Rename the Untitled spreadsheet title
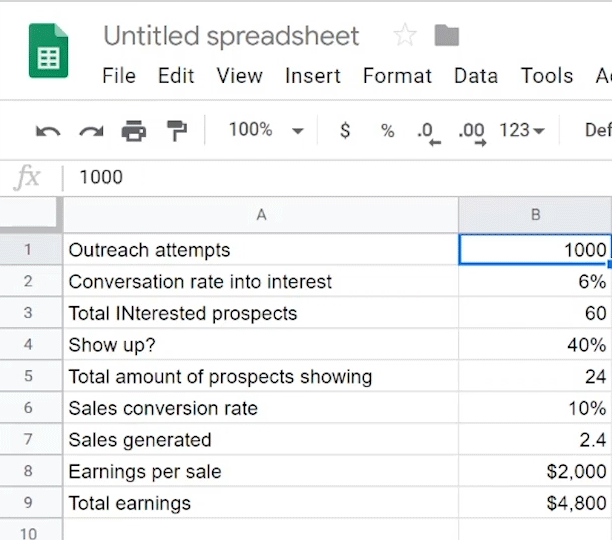Image resolution: width=612 pixels, height=540 pixels. pyautogui.click(x=231, y=37)
